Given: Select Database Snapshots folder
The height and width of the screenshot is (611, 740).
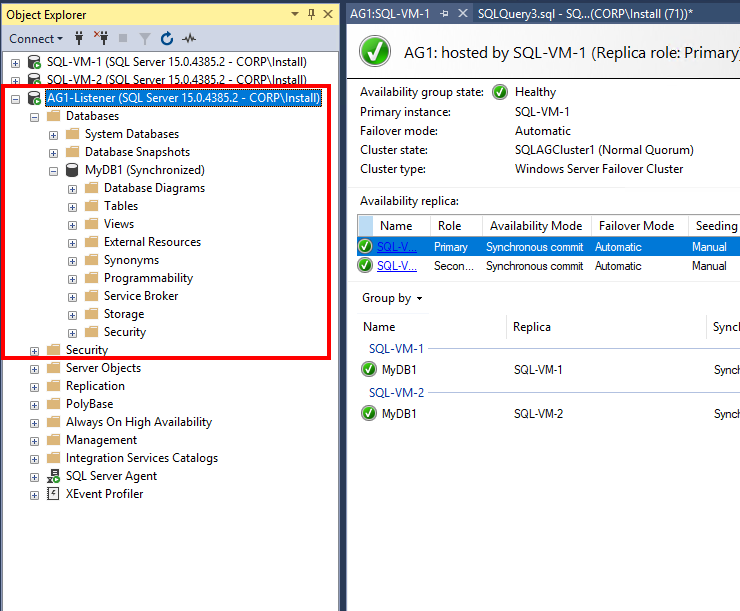Looking at the screenshot, I should 137,152.
